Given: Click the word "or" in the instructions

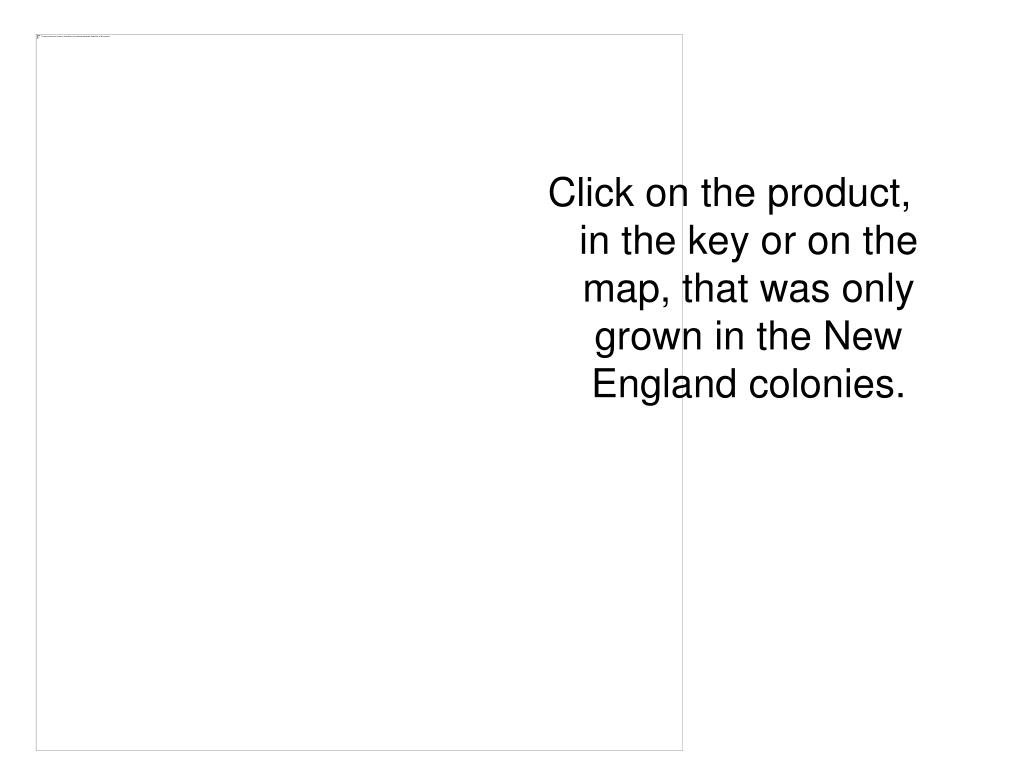Looking at the screenshot, I should (778, 243).
